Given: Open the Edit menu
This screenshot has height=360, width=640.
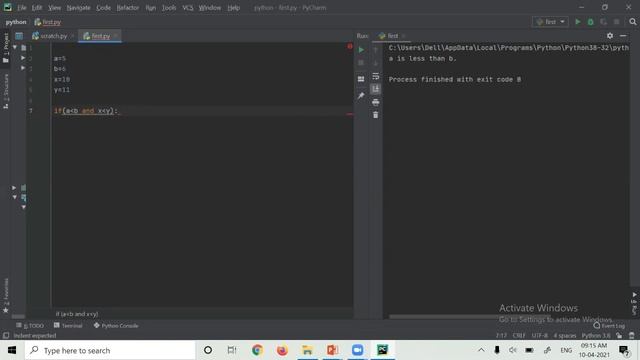Looking at the screenshot, I should click(x=37, y=7).
